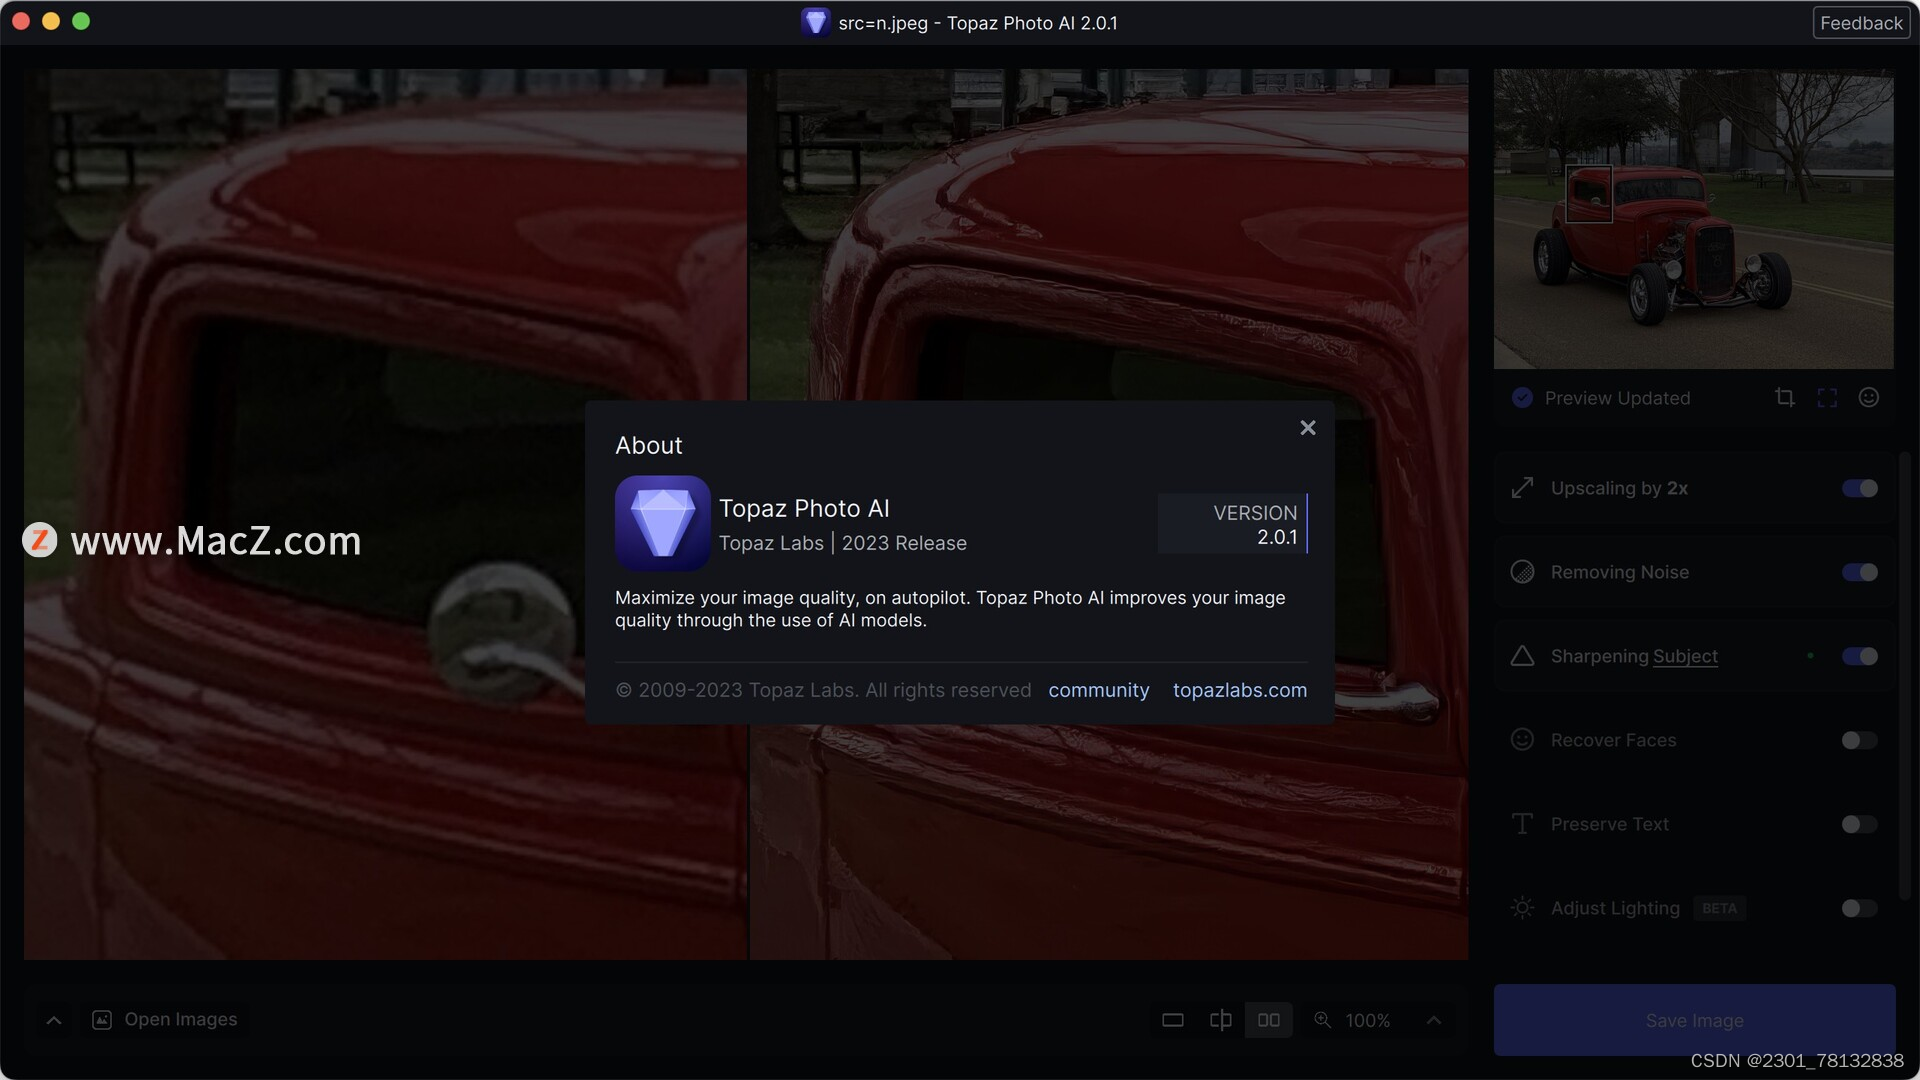Click the fullscreen preview region icon

[x=1827, y=398]
